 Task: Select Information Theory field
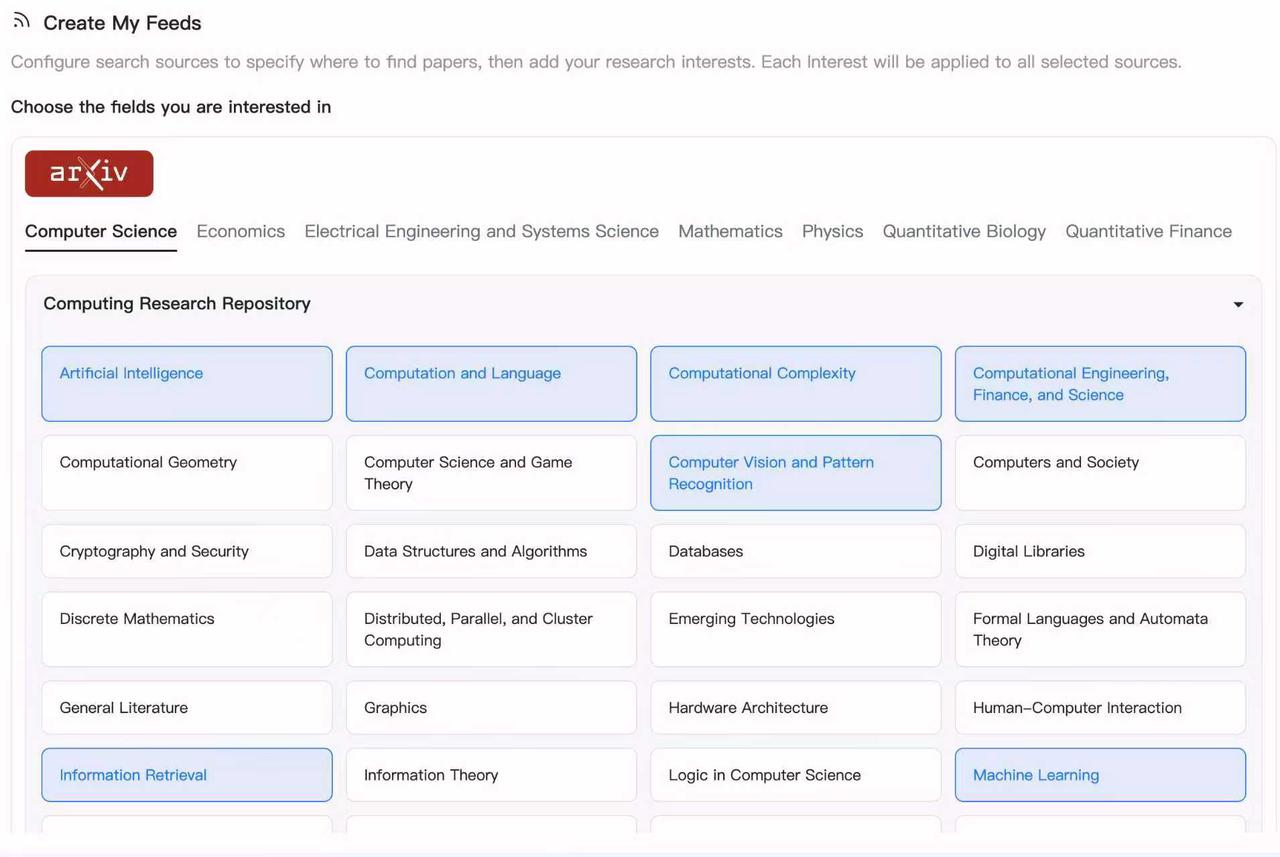(x=491, y=775)
